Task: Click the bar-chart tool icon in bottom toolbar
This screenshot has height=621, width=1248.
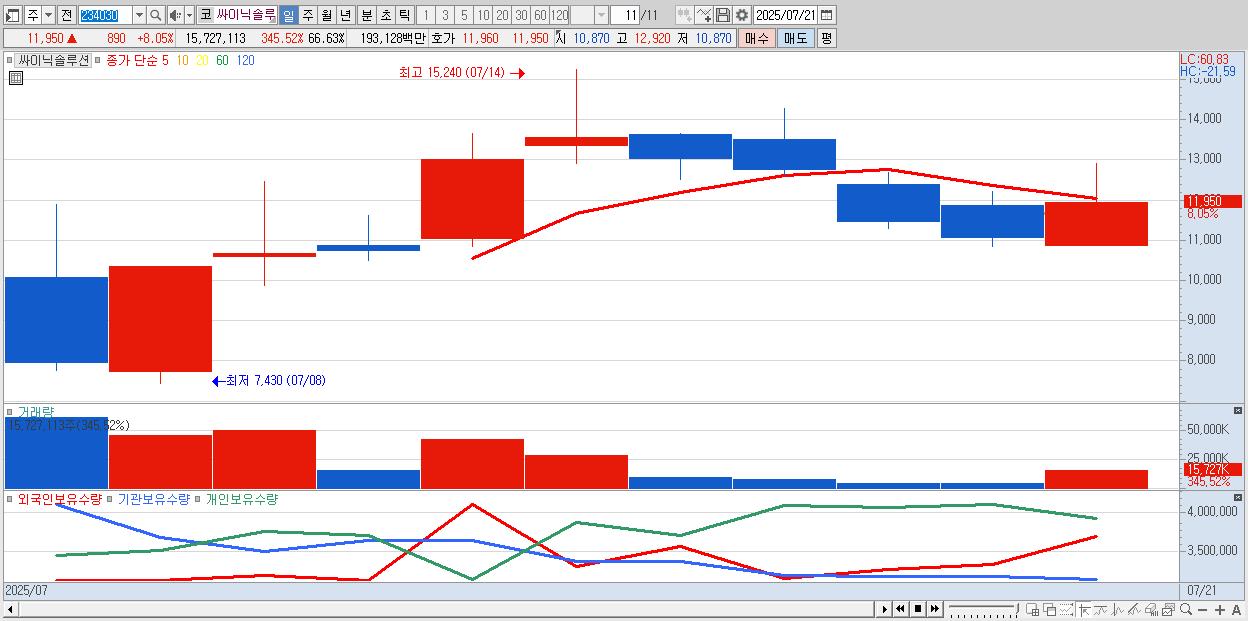Action: click(x=1118, y=610)
